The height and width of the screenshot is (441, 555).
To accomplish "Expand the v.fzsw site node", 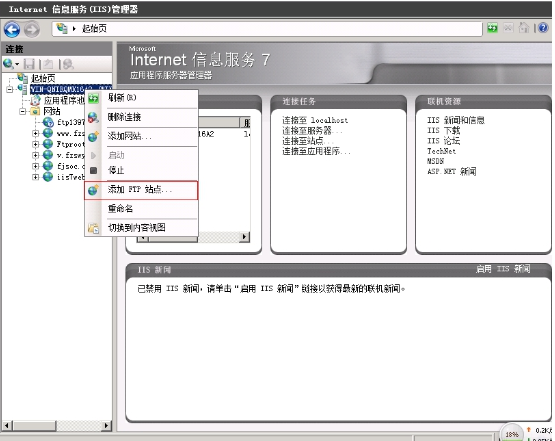I will click(35, 155).
